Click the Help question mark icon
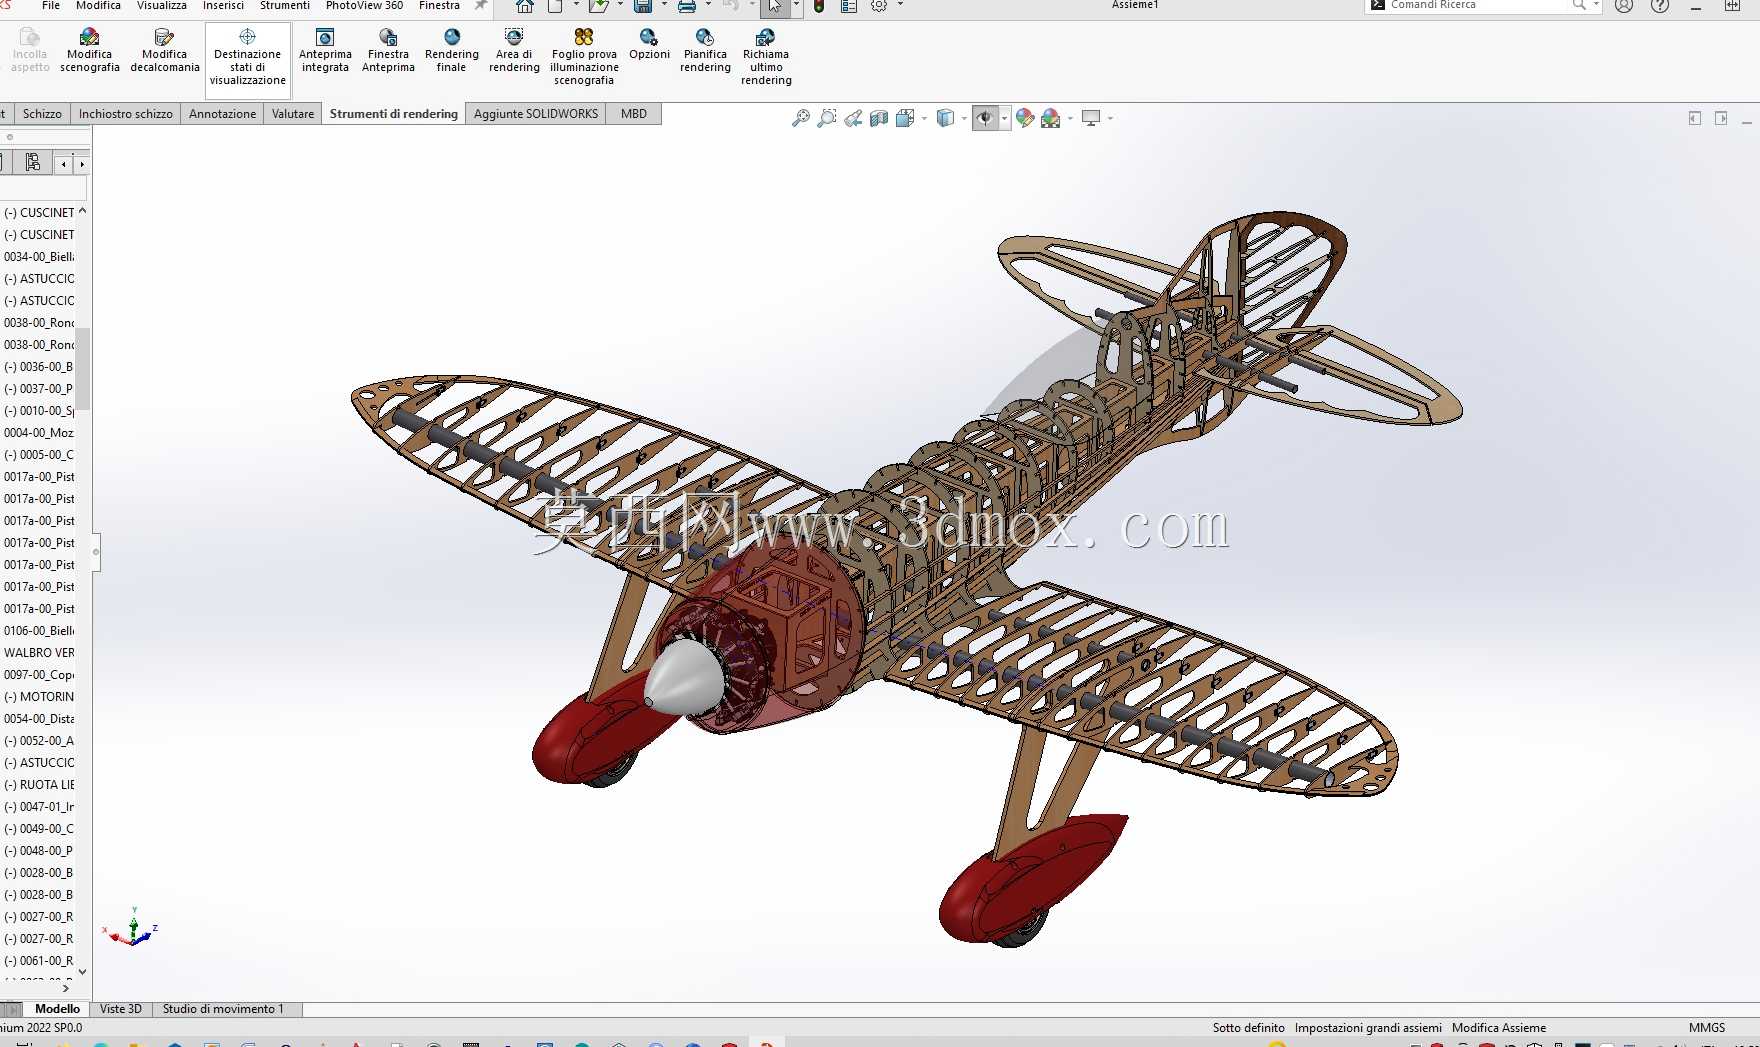1760x1047 pixels. pyautogui.click(x=1660, y=6)
